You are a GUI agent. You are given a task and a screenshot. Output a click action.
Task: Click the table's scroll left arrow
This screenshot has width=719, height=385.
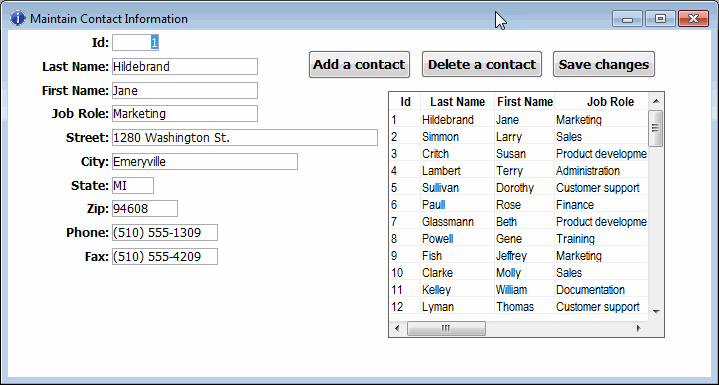click(397, 329)
